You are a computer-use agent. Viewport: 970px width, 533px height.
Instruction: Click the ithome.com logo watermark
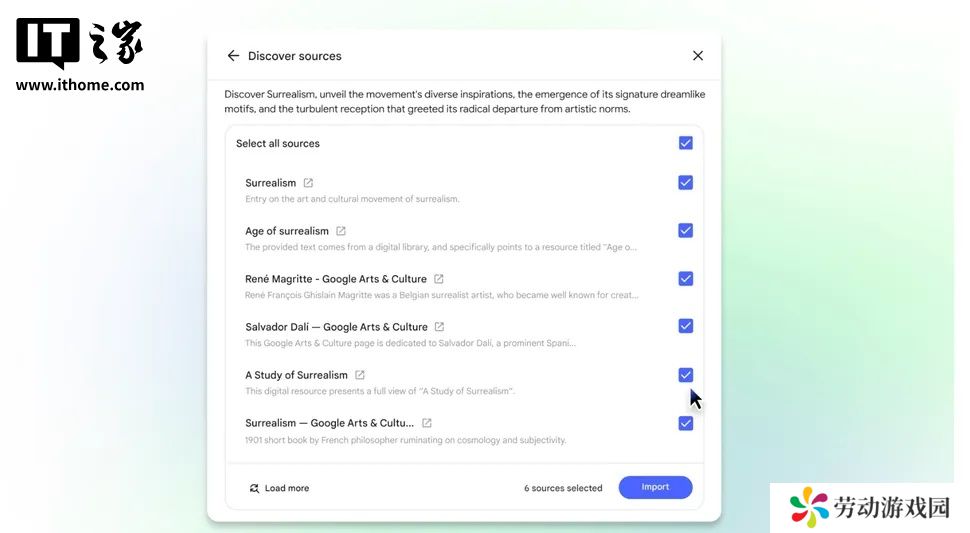80,56
